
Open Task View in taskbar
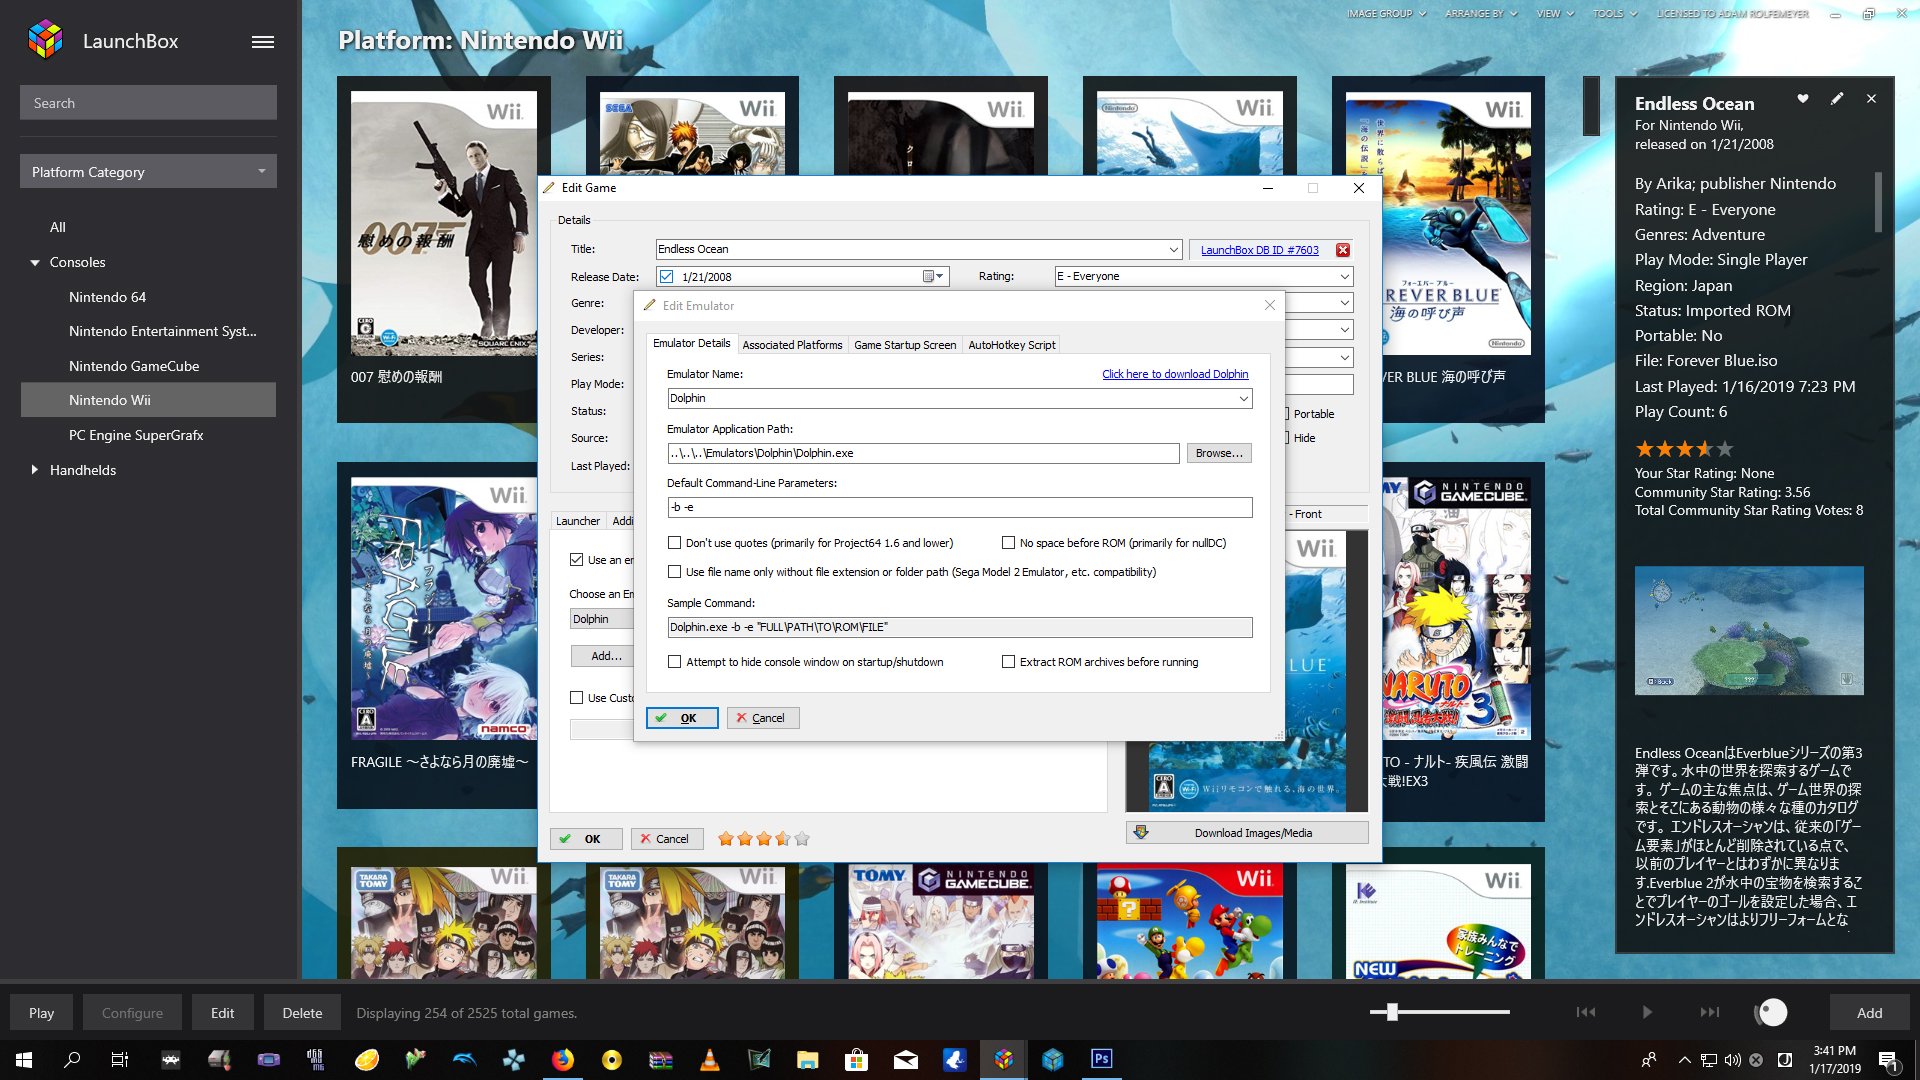click(x=120, y=1060)
